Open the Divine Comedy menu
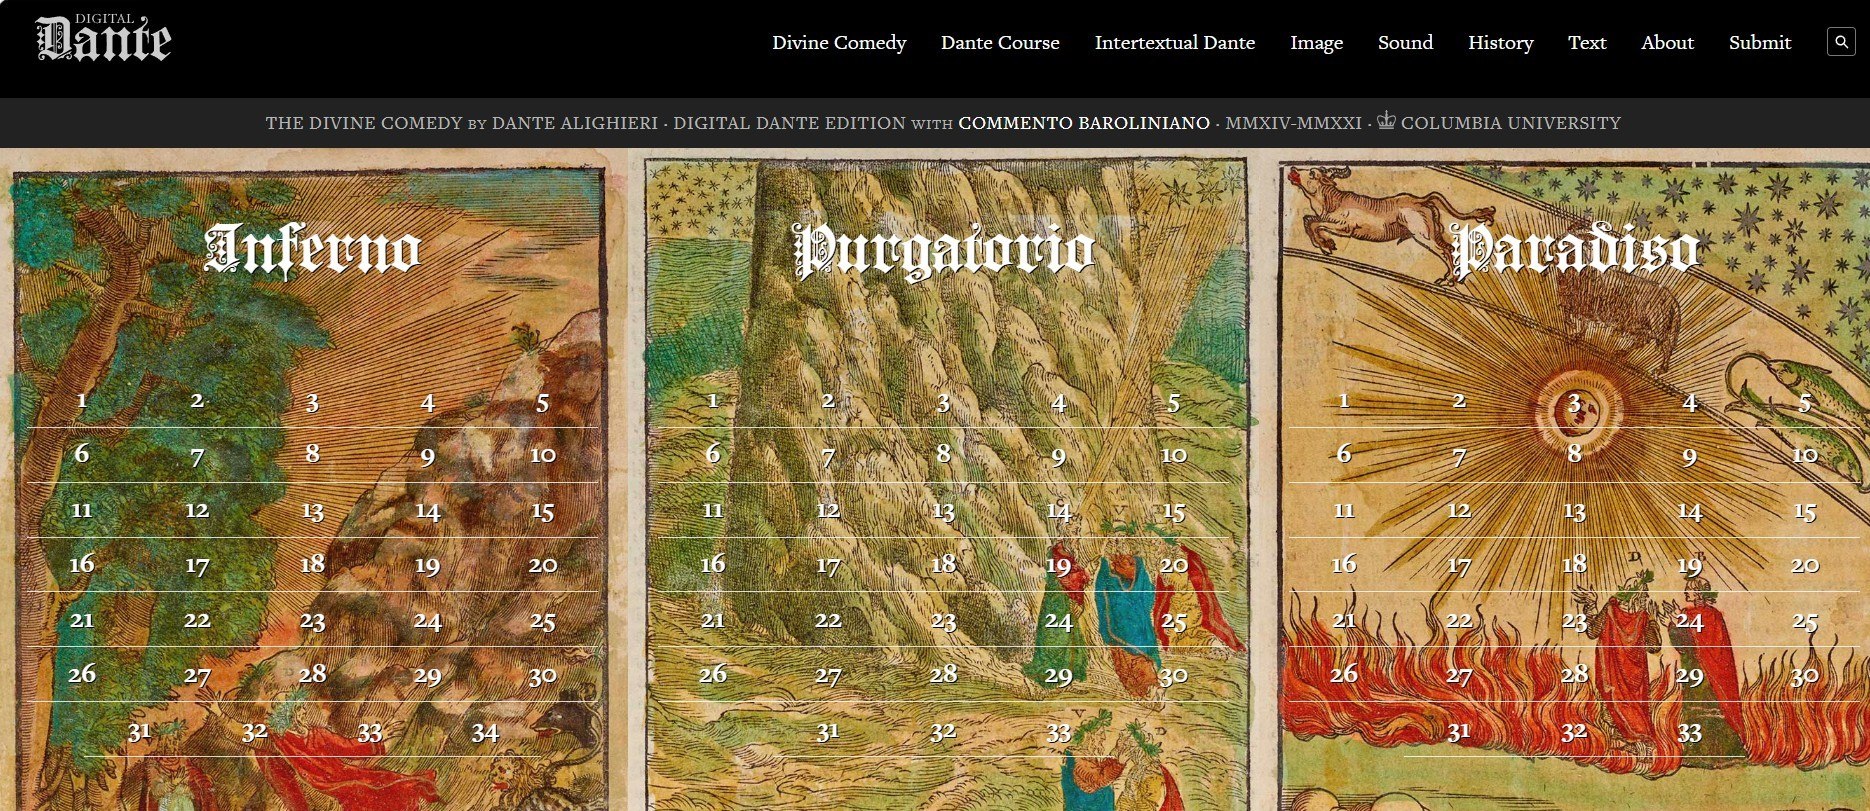1870x811 pixels. point(839,42)
